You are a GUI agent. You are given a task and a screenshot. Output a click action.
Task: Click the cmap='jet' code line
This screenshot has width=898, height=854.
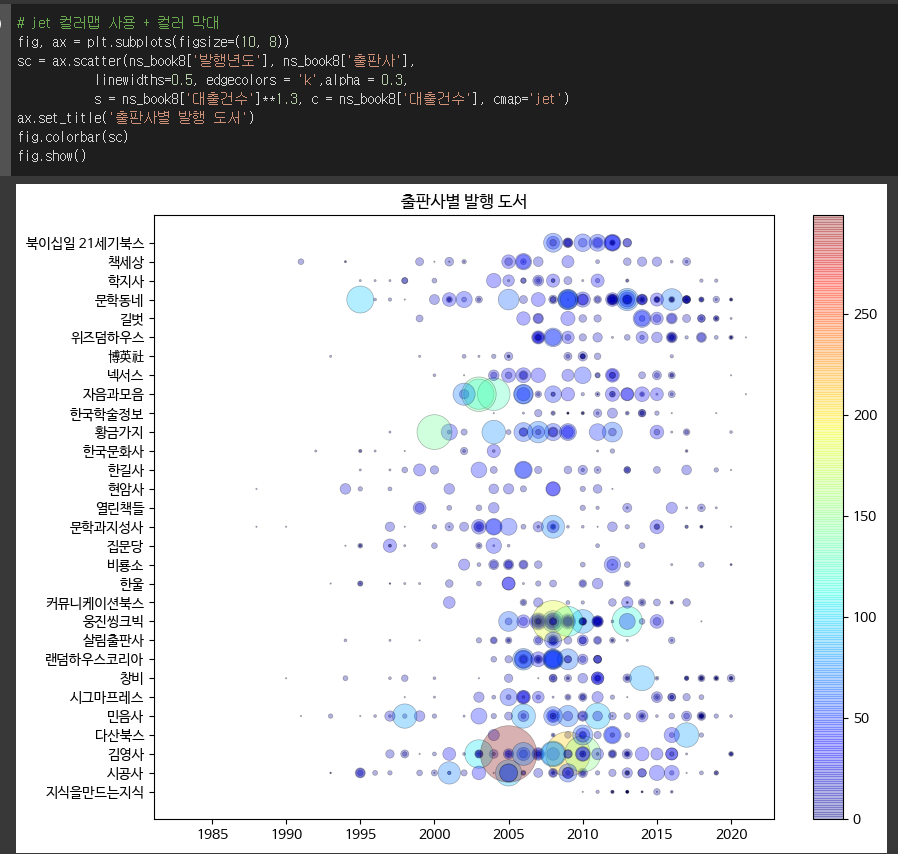point(332,99)
